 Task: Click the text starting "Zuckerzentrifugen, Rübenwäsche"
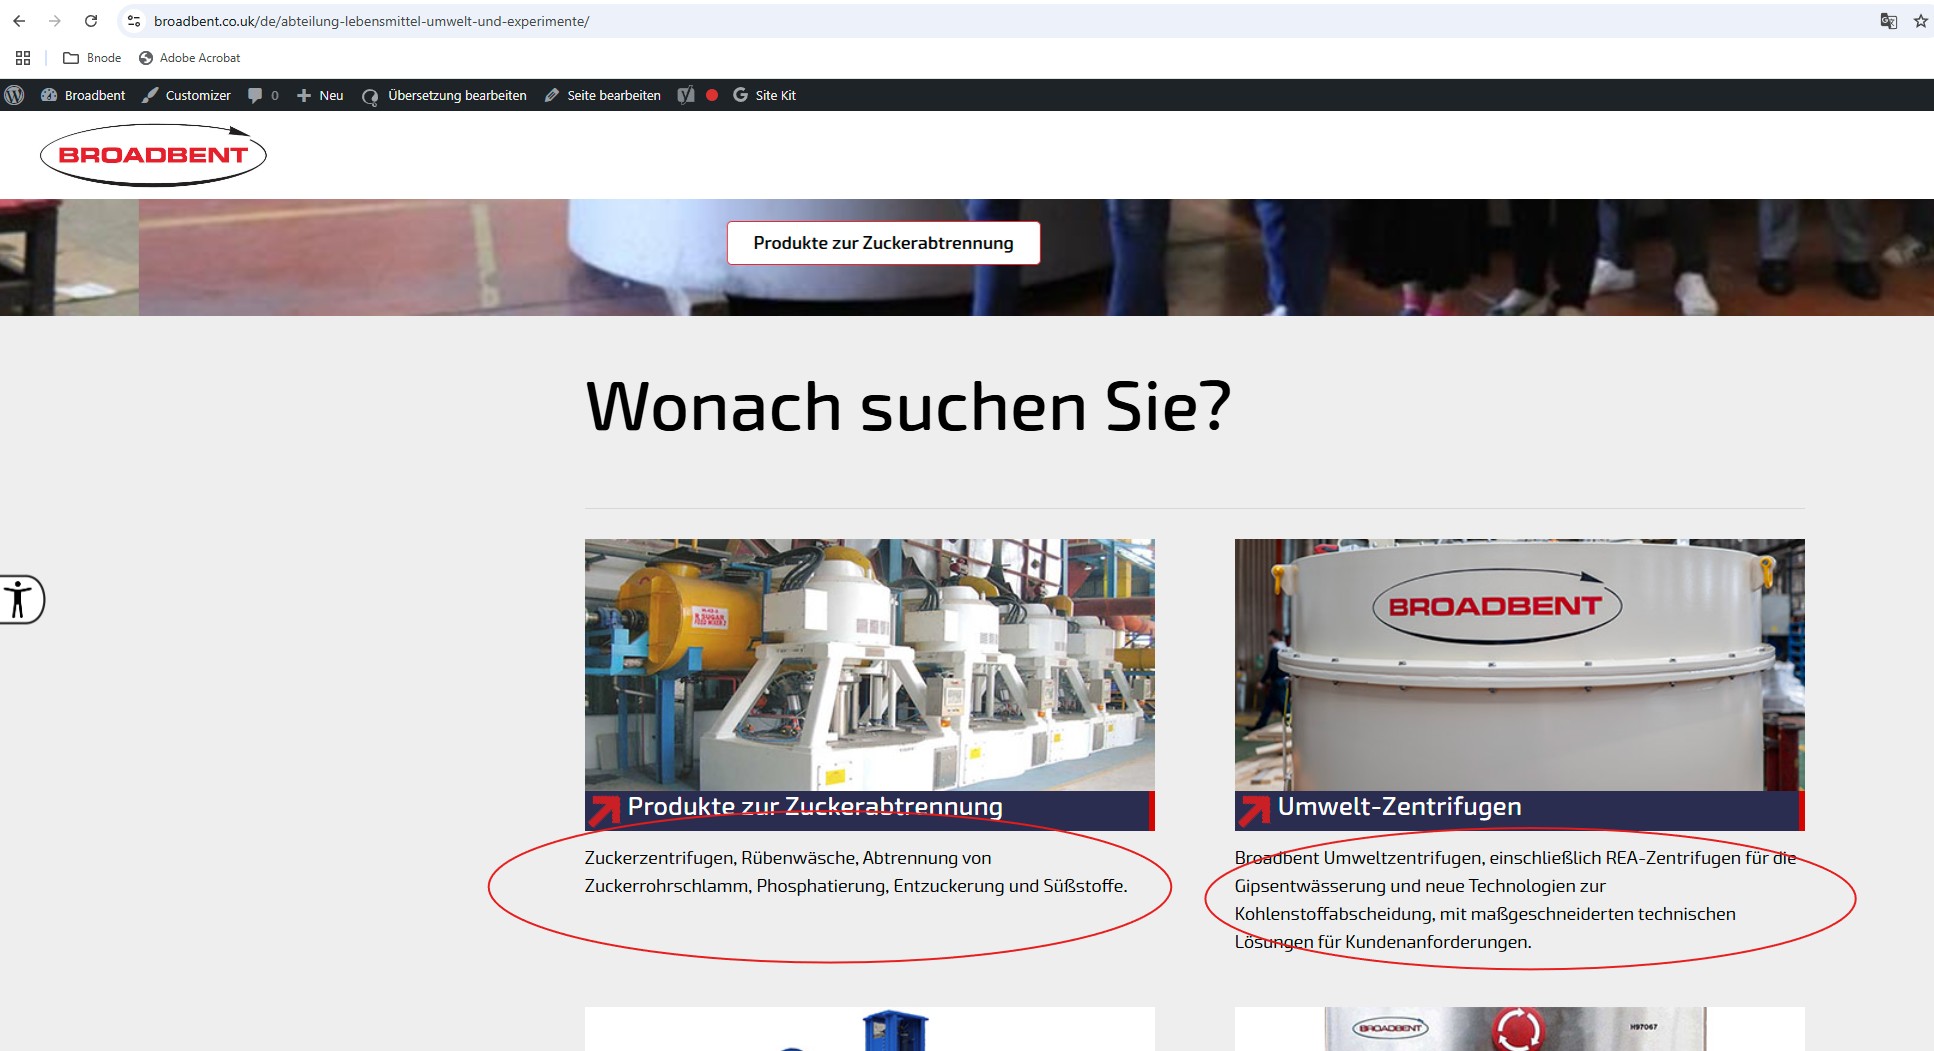(x=856, y=872)
